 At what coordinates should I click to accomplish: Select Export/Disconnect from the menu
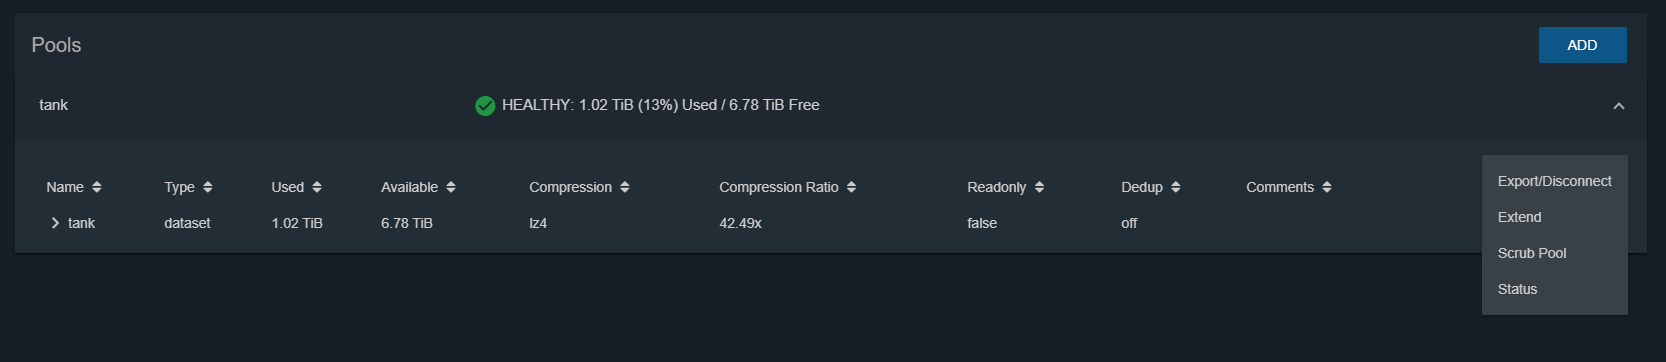click(x=1555, y=181)
